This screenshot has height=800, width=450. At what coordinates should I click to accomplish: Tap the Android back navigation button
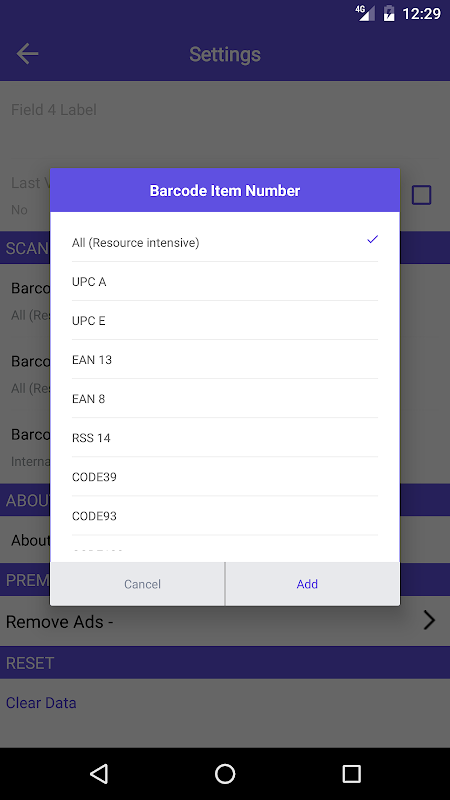coord(99,773)
